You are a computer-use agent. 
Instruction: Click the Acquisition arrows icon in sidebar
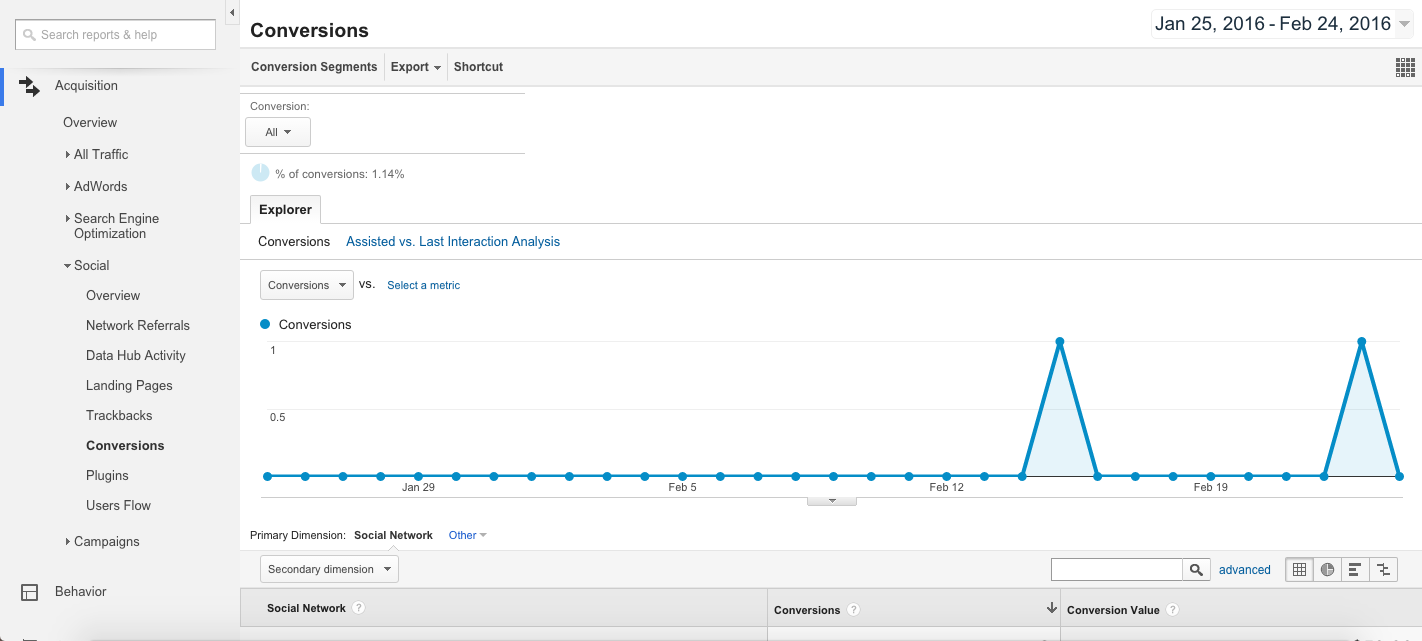(30, 86)
